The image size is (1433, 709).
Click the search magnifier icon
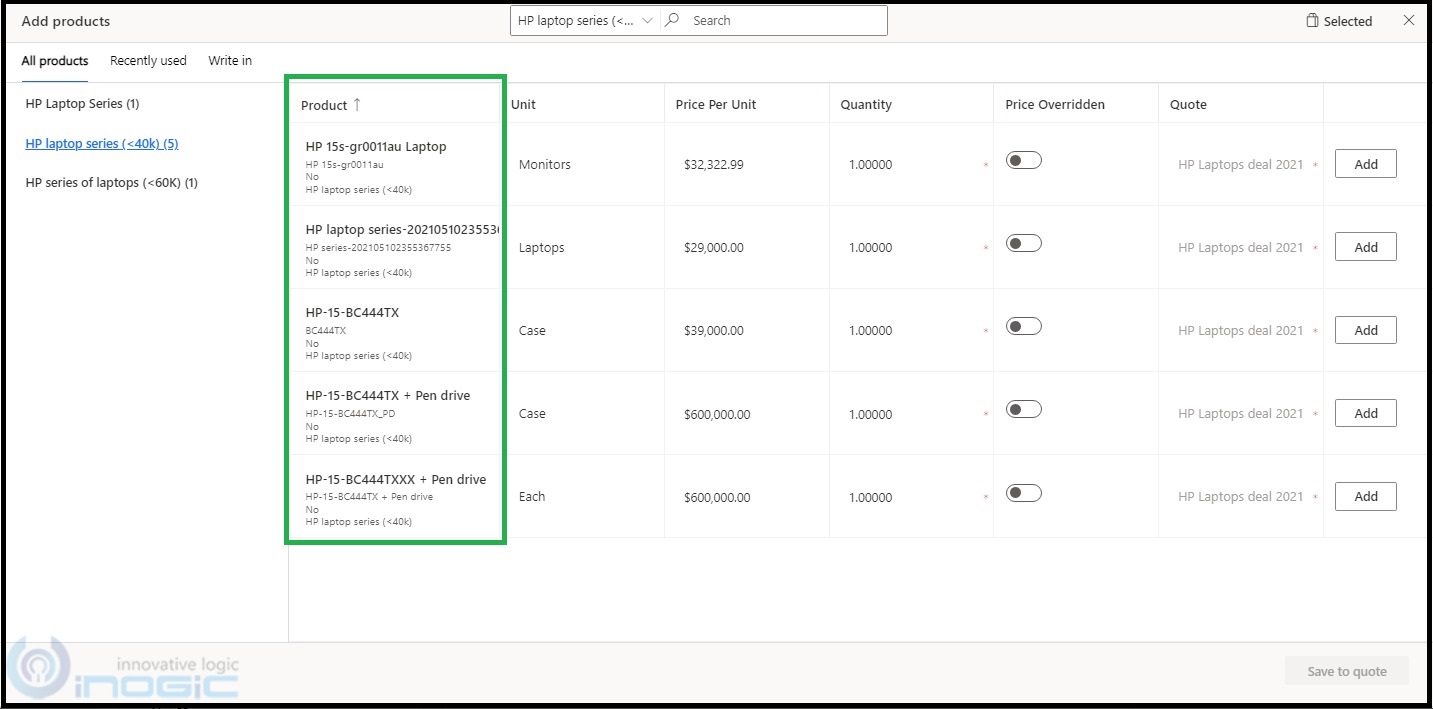pos(673,21)
